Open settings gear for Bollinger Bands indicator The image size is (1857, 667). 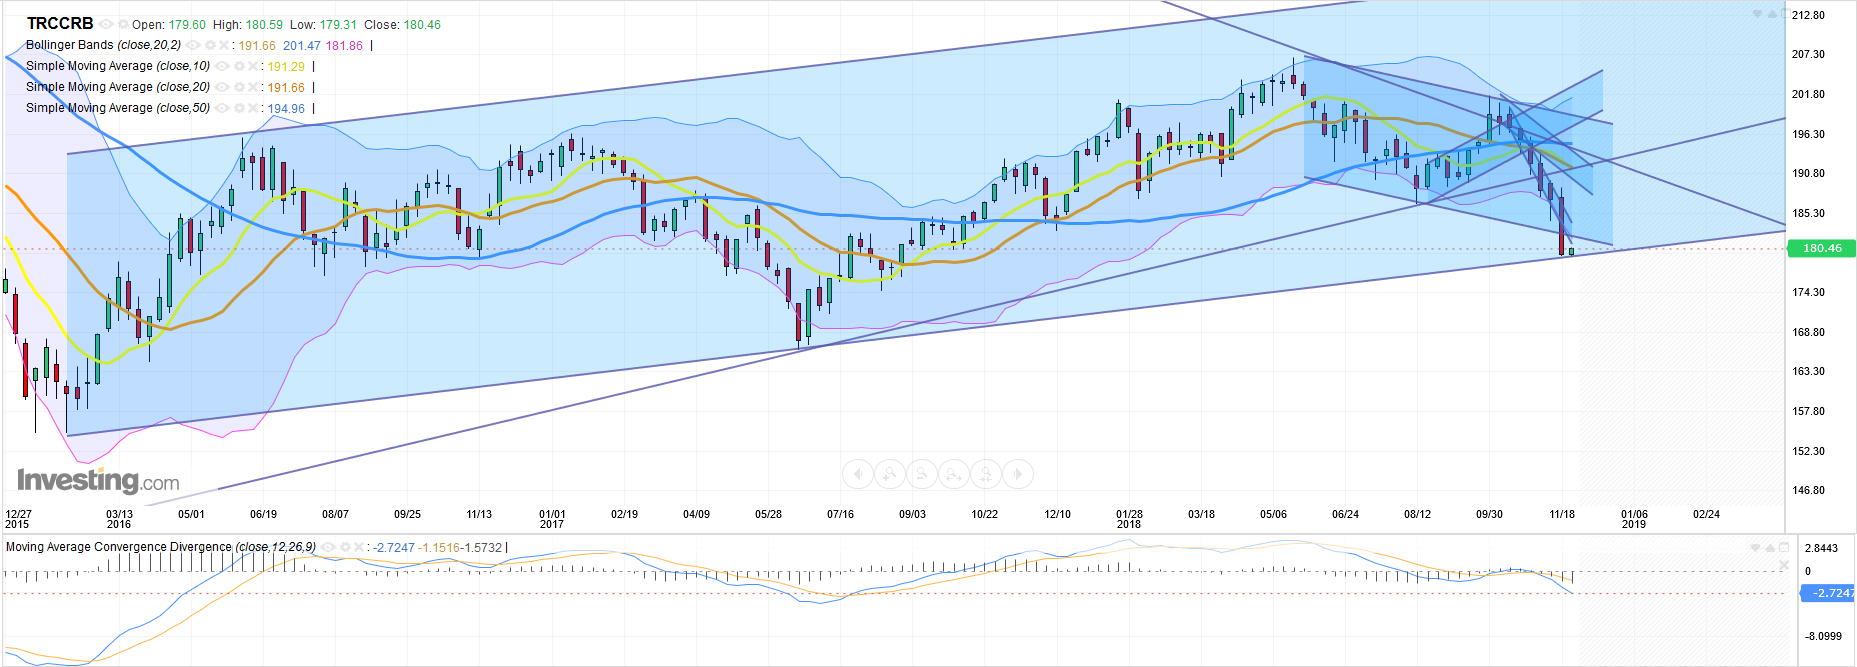click(210, 45)
